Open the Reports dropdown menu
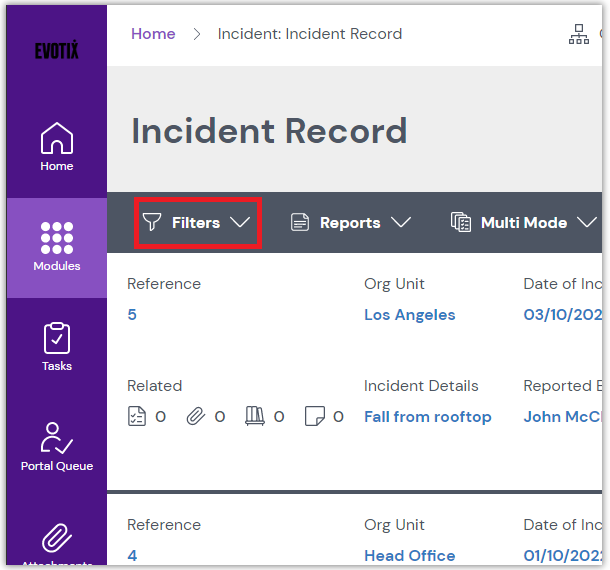Screen dimensions: 610x570 [350, 223]
